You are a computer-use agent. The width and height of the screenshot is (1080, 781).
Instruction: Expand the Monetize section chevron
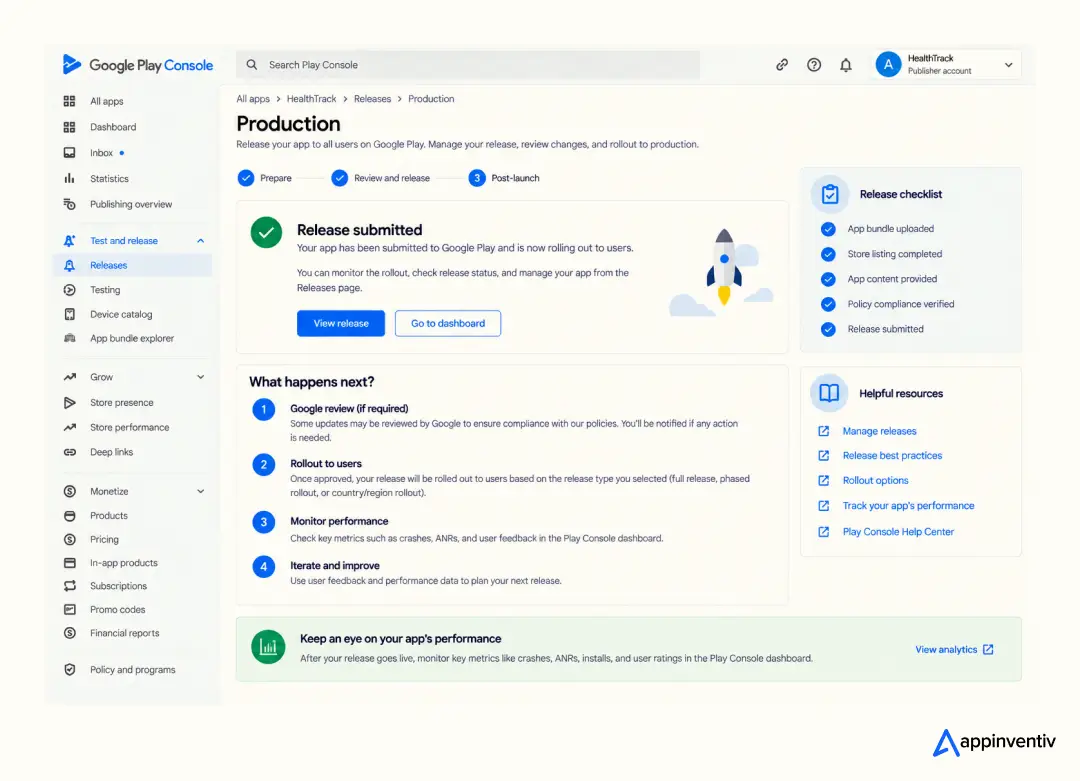[200, 491]
